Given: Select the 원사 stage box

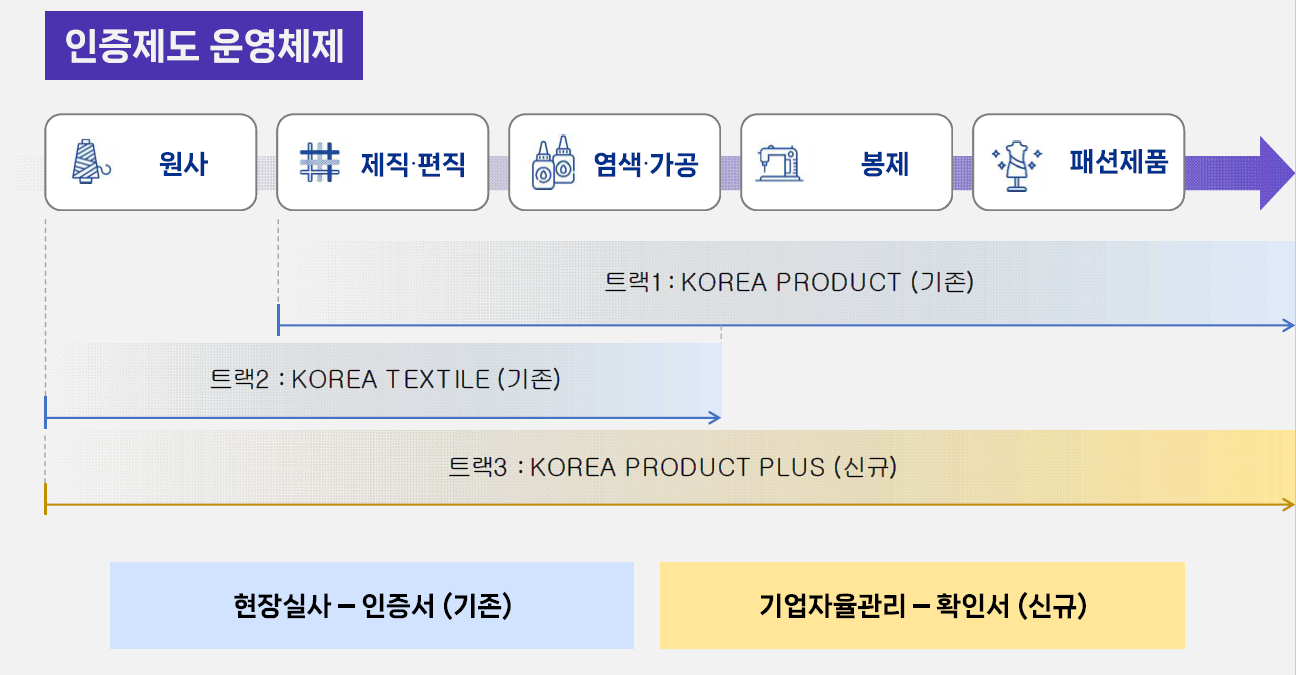Looking at the screenshot, I should (151, 162).
